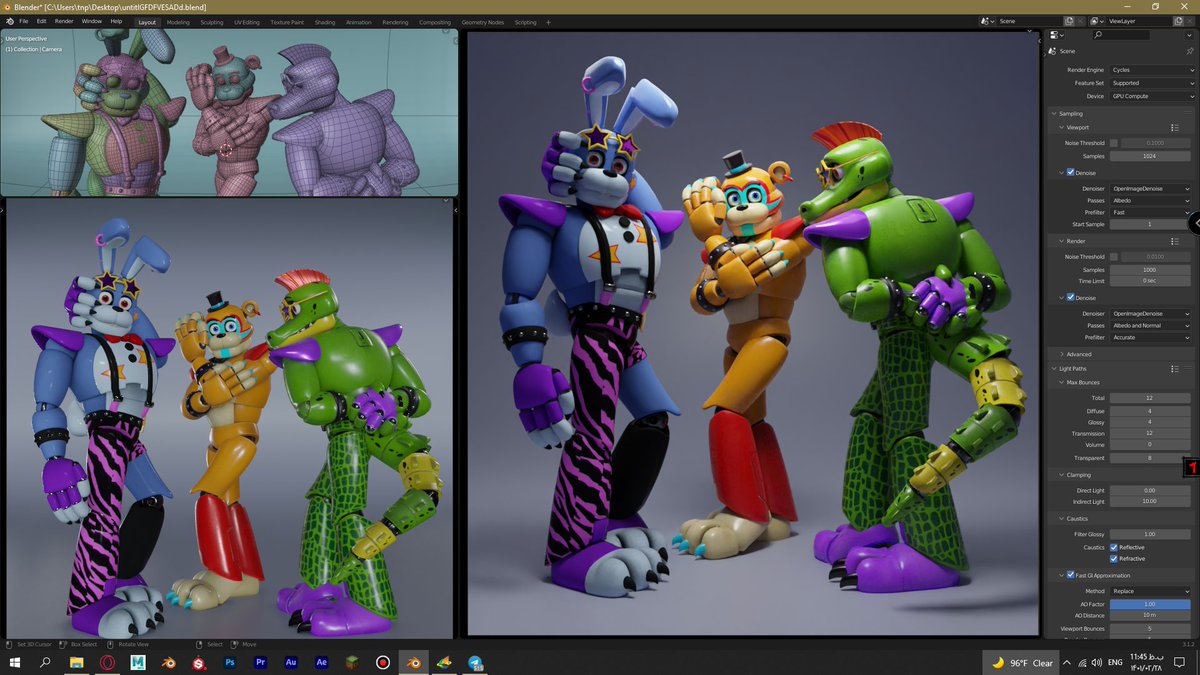Open the Render sampling presets icon
Image resolution: width=1200 pixels, height=675 pixels.
(1175, 241)
